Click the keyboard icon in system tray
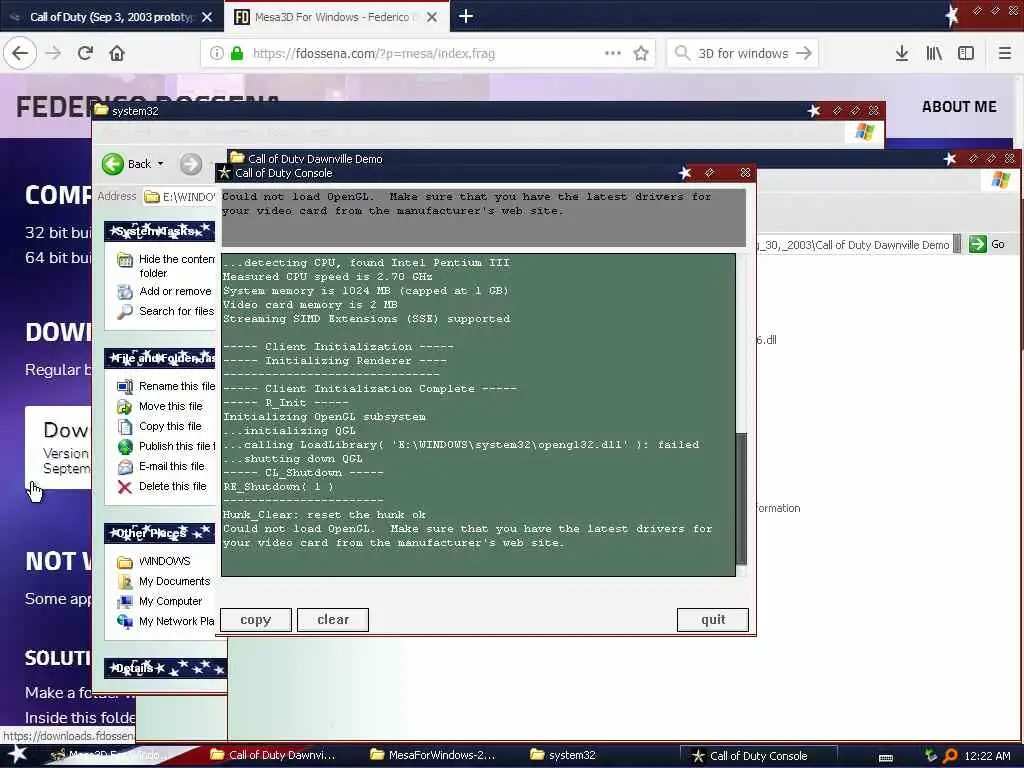Image resolution: width=1024 pixels, height=768 pixels. 886,758
